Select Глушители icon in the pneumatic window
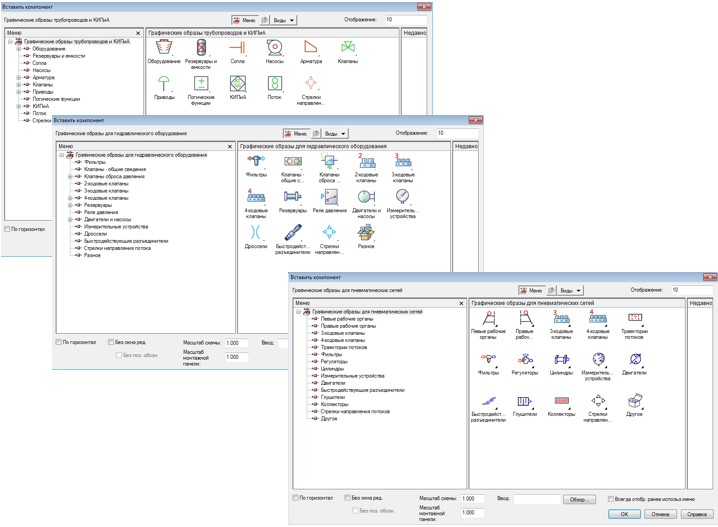 point(525,401)
